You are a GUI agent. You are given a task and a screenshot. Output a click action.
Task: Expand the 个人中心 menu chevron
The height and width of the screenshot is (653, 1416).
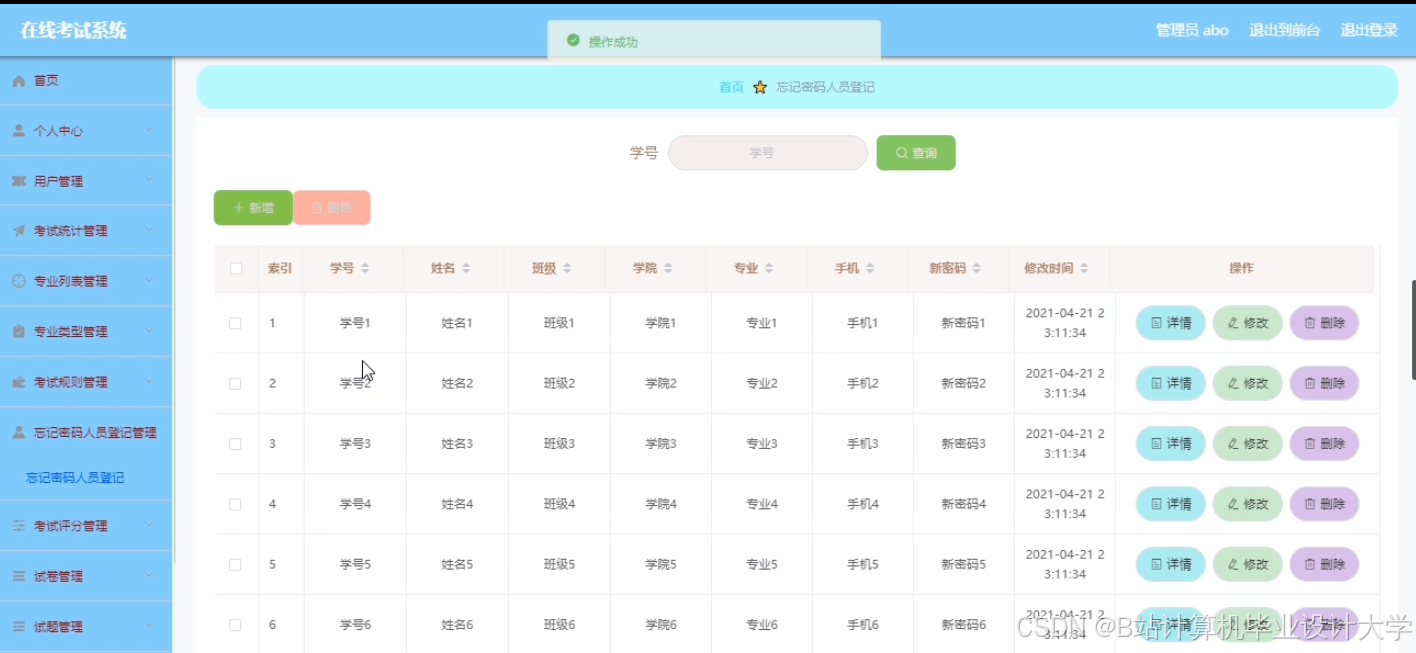pos(149,130)
